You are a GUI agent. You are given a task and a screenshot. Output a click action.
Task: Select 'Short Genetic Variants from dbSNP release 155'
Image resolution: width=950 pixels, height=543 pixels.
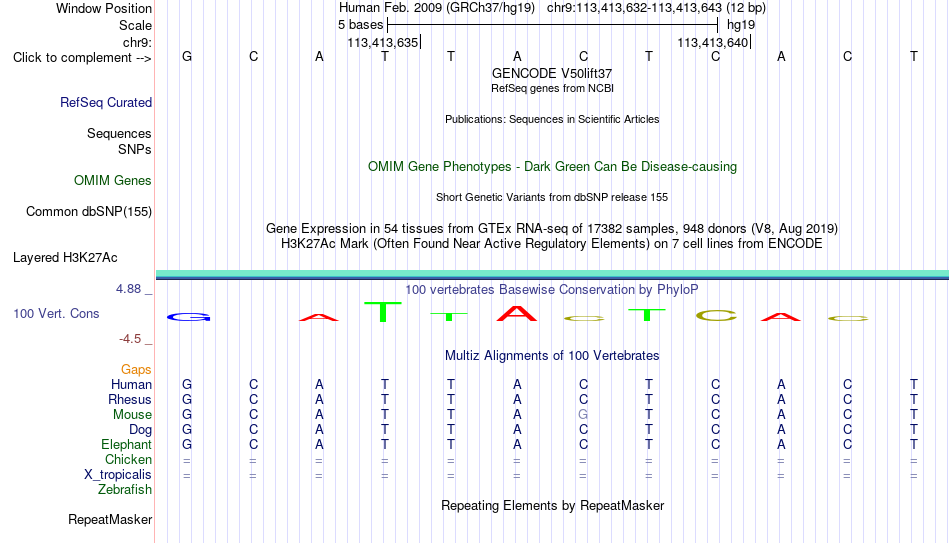point(552,198)
